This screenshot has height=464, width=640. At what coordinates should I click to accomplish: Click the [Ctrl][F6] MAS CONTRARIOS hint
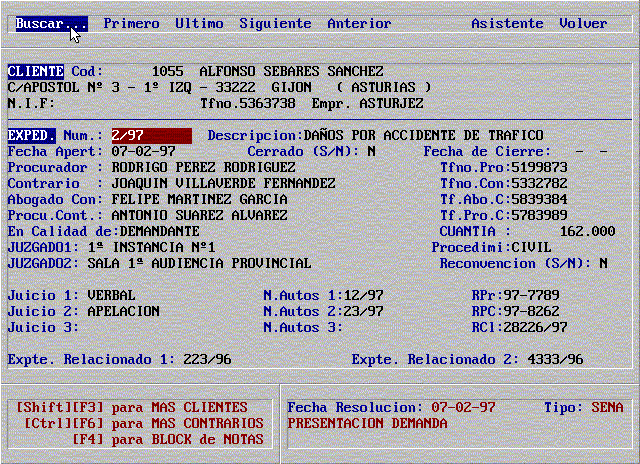143,423
